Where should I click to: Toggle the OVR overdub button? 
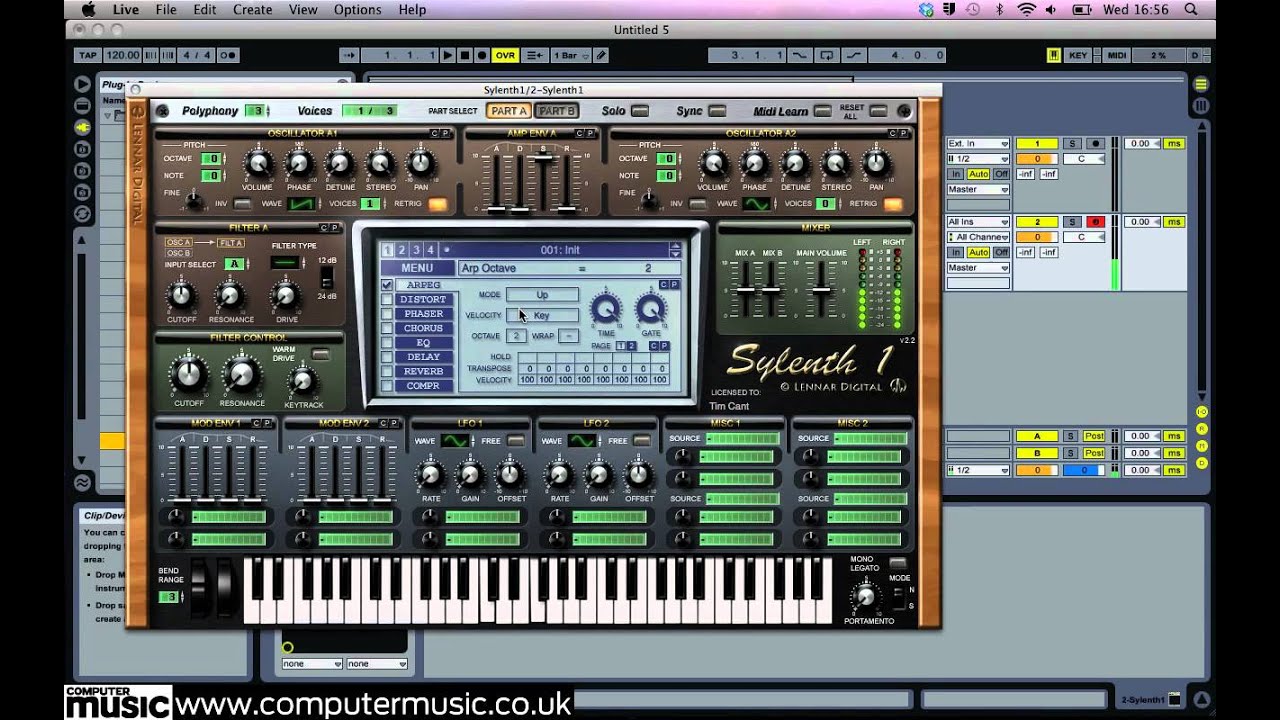[x=505, y=56]
